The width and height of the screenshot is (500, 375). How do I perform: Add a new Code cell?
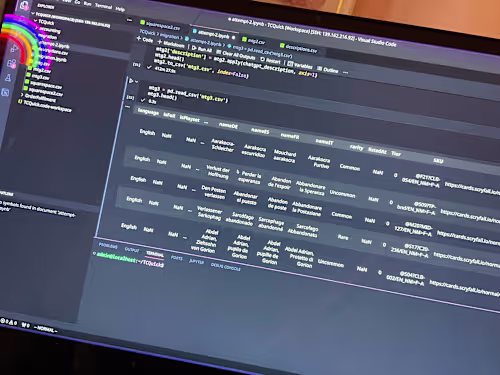point(145,39)
